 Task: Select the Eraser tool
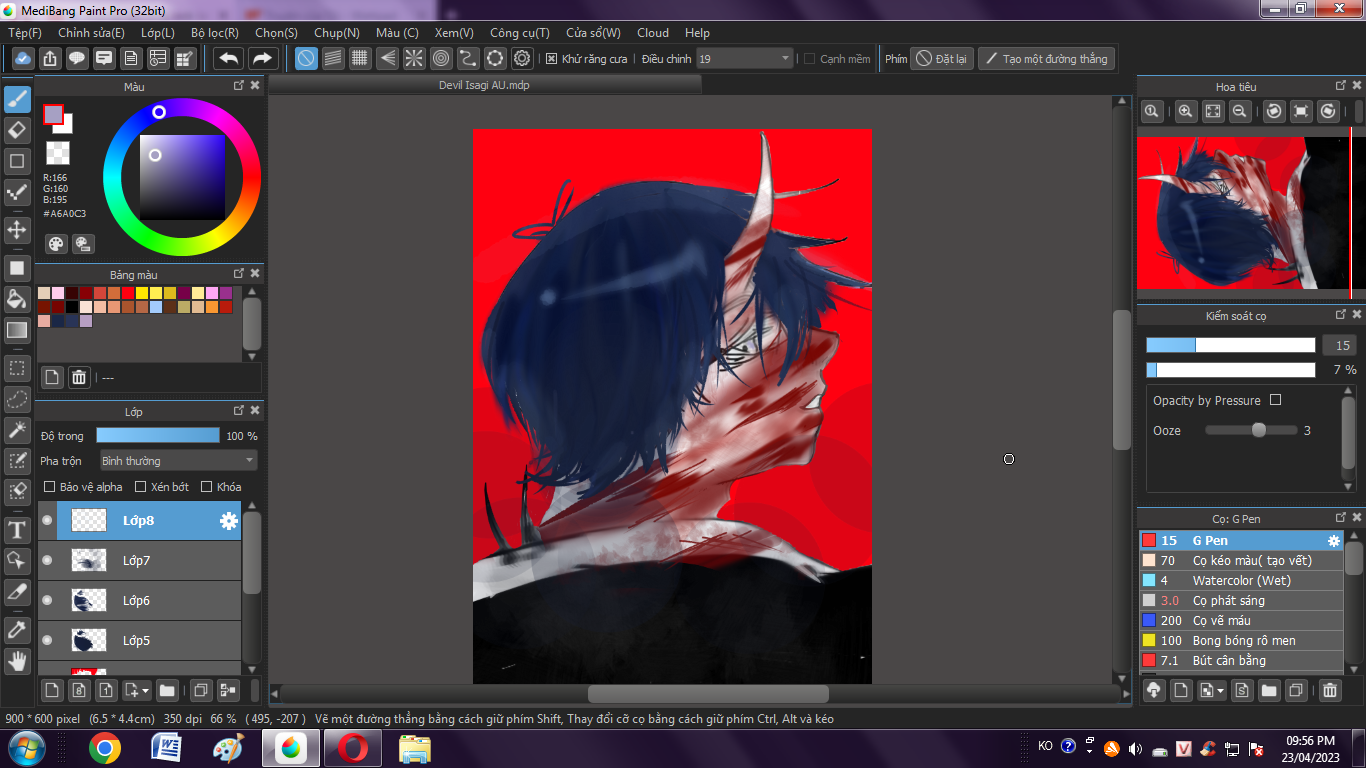click(17, 130)
